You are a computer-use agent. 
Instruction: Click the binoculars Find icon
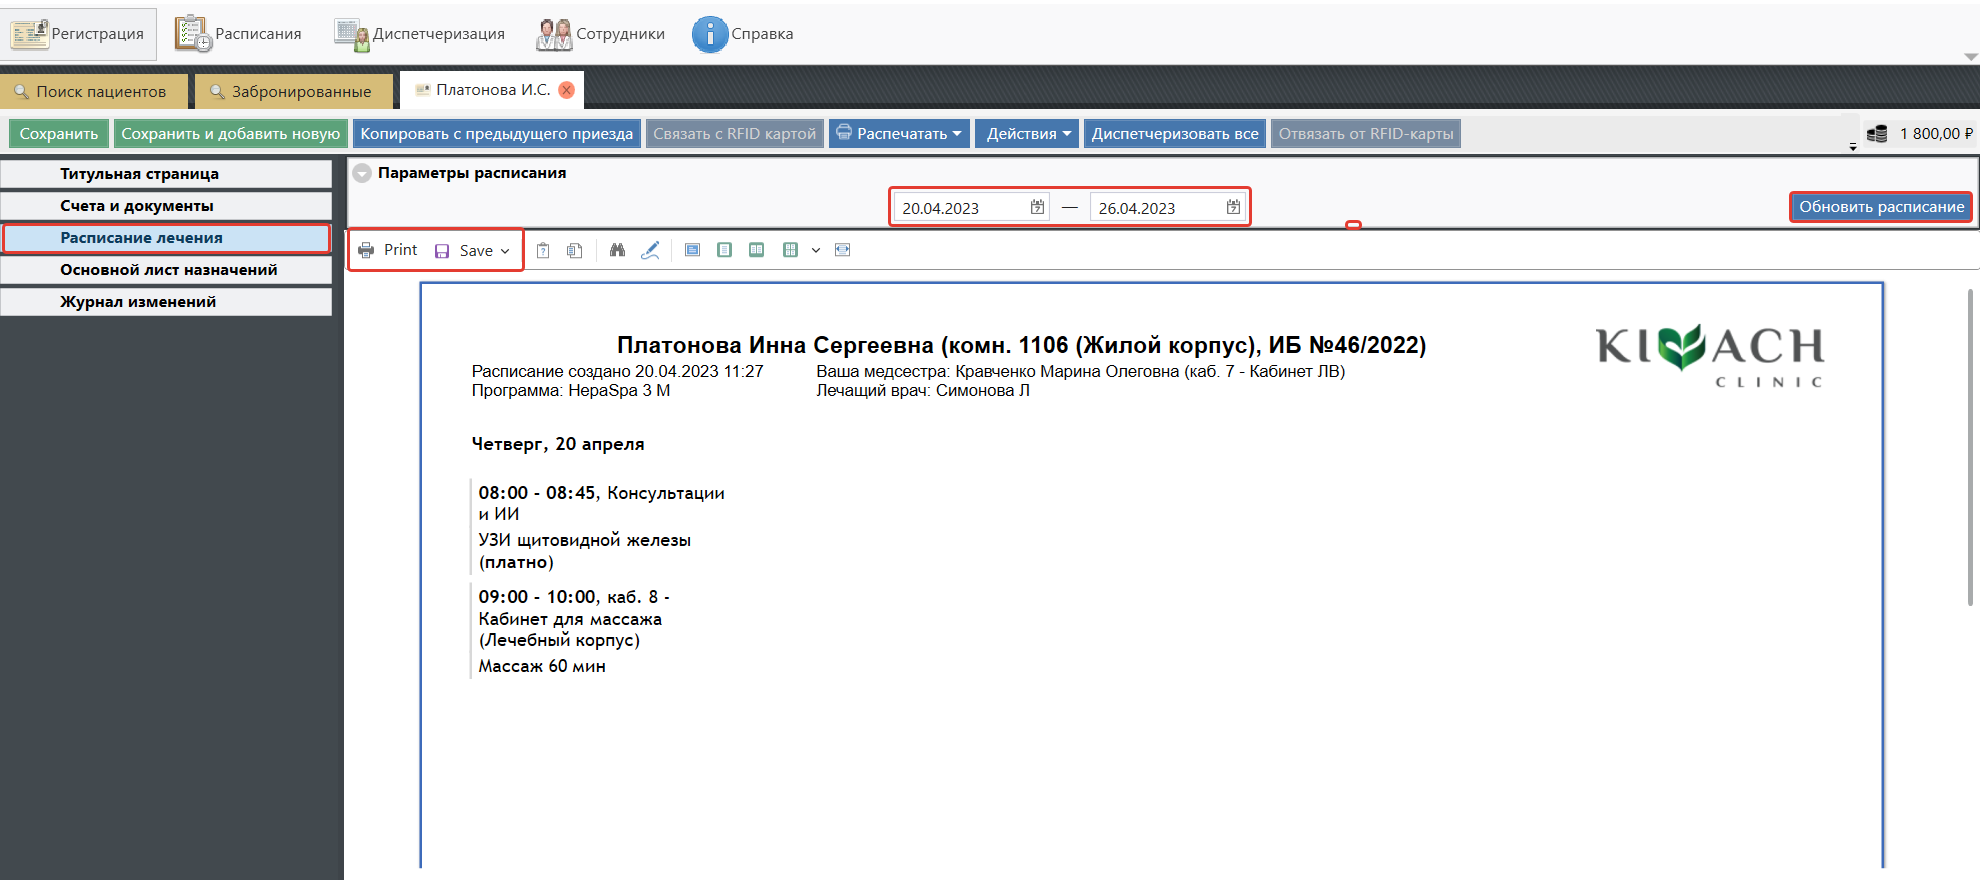tap(617, 250)
